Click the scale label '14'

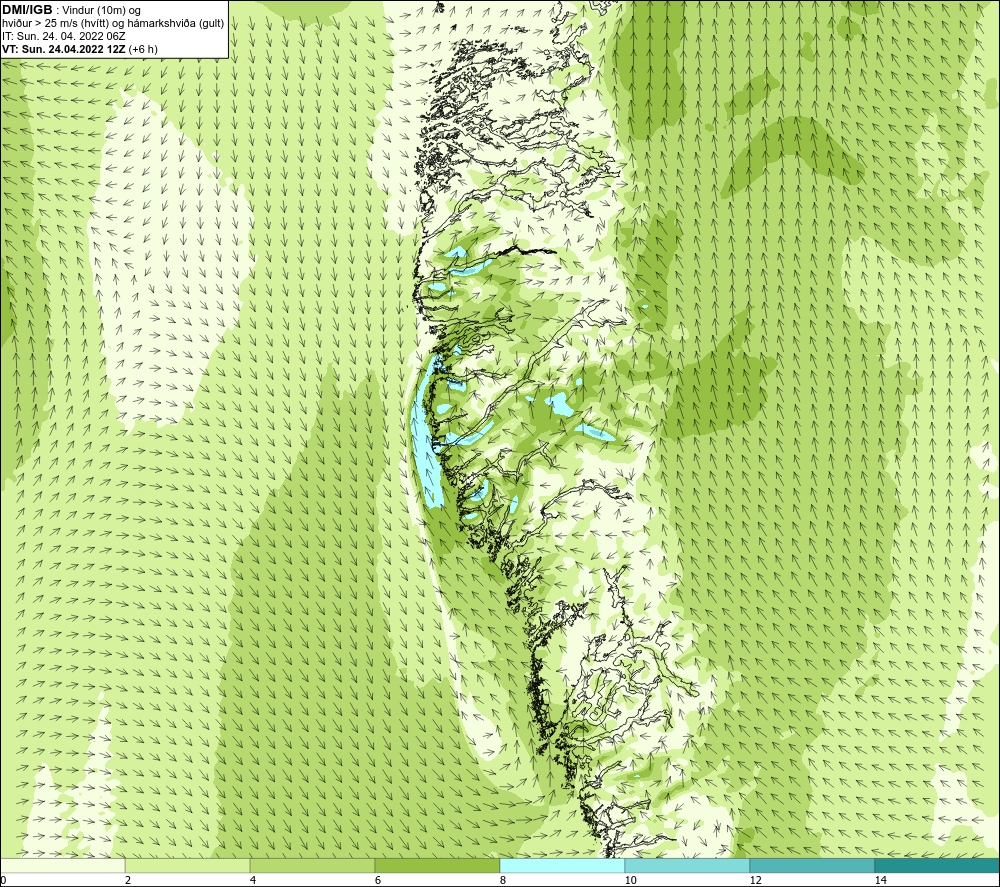point(881,880)
